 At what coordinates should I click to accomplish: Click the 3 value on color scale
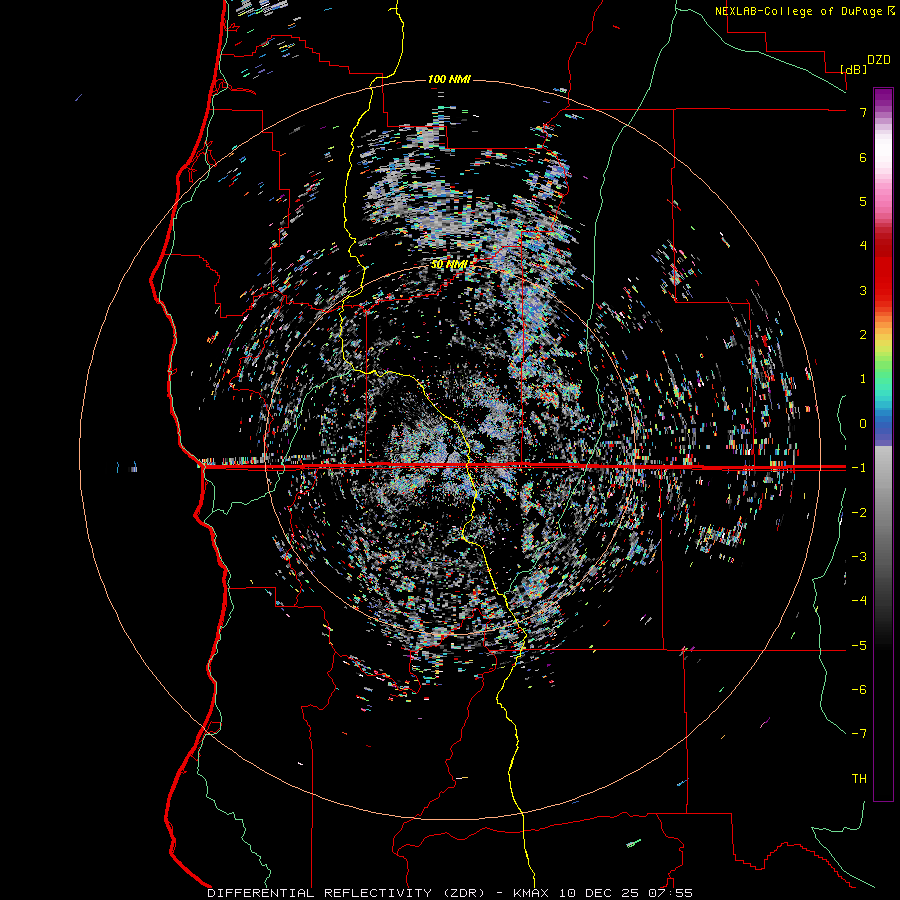coord(863,290)
